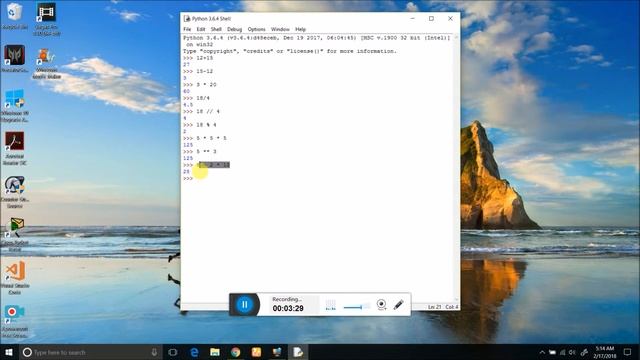Open the network icon in system tray
Image resolution: width=640 pixels, height=360 pixels.
[x=562, y=352]
